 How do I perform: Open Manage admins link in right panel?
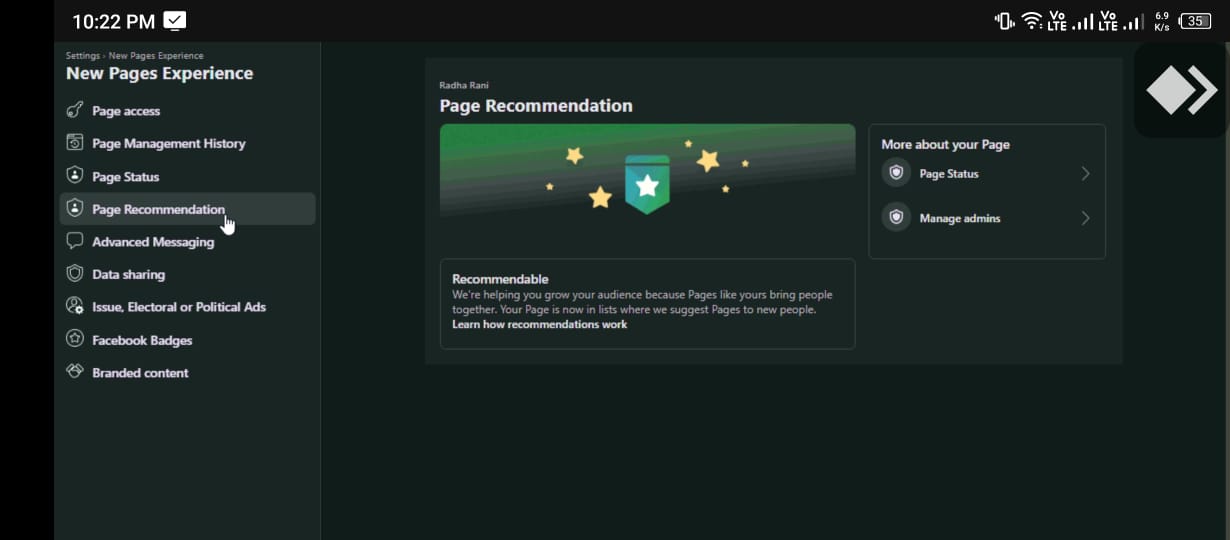click(x=987, y=217)
